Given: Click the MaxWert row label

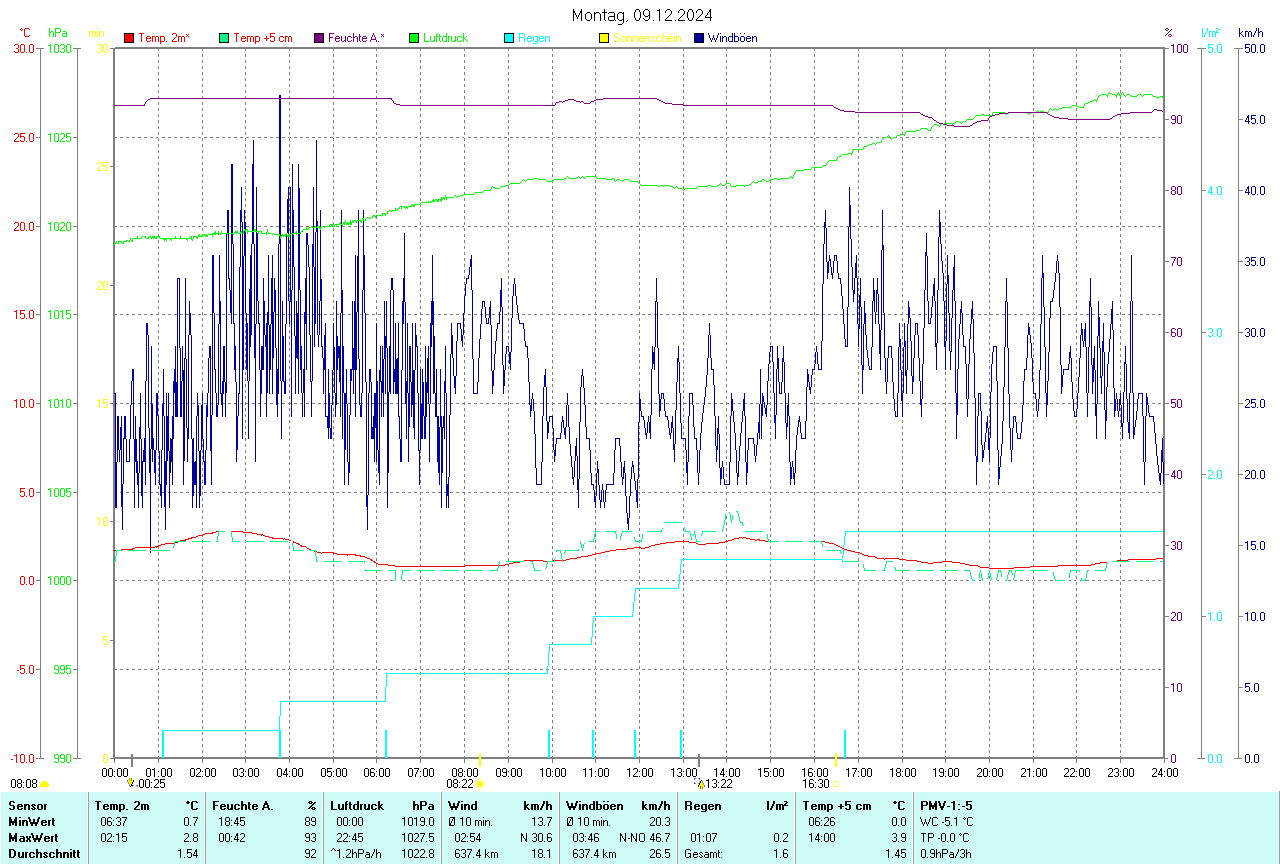Looking at the screenshot, I should click(33, 837).
